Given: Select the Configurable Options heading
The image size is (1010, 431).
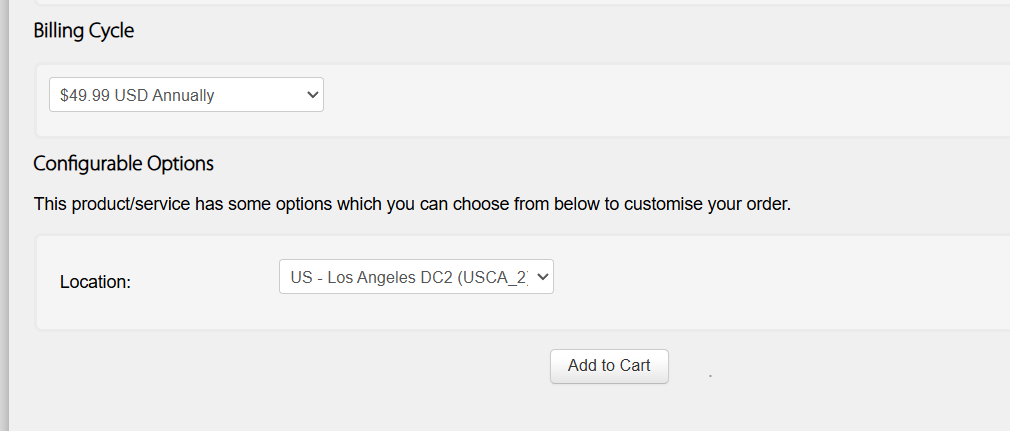Looking at the screenshot, I should pos(123,164).
